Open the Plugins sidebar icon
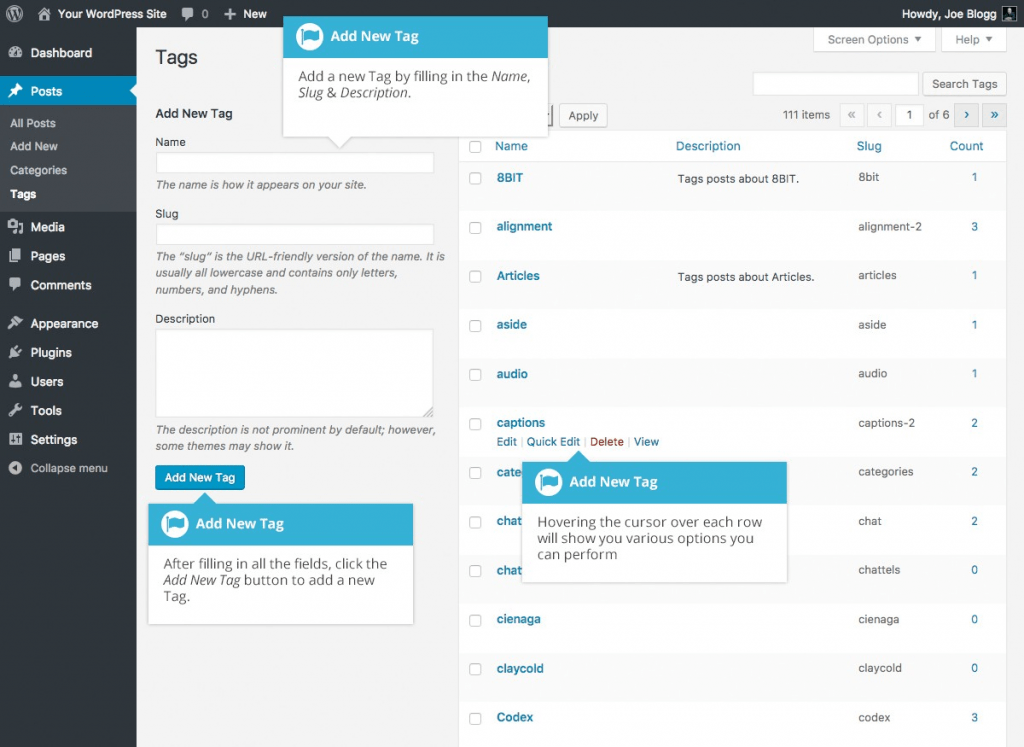 click(x=15, y=353)
